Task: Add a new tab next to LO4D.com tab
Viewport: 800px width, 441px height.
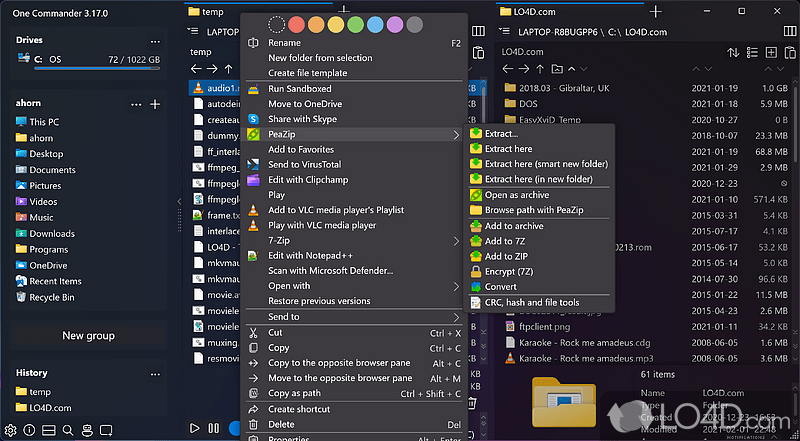Action: (x=656, y=11)
